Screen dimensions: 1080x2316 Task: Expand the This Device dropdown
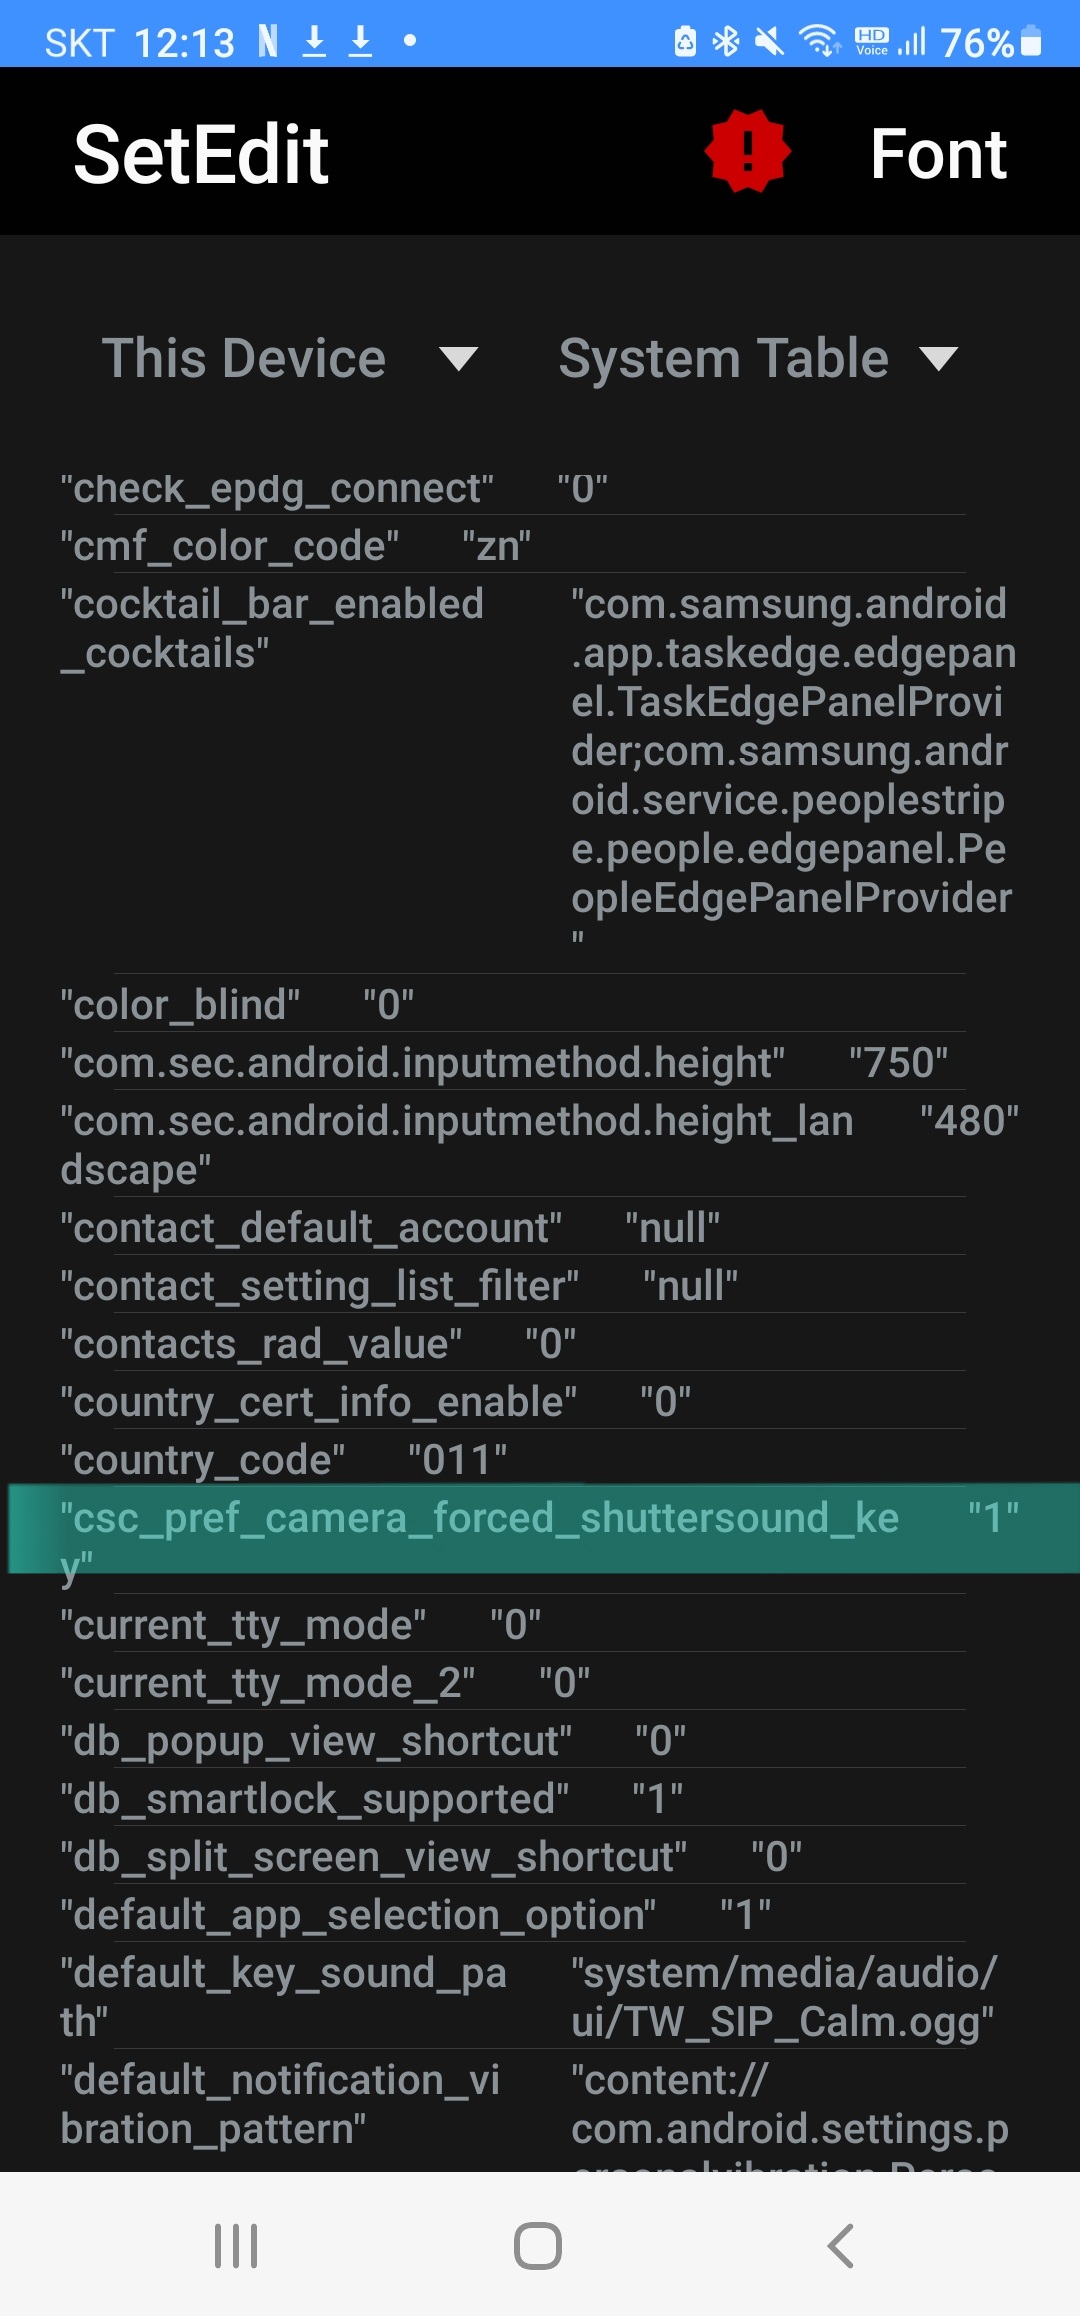290,358
